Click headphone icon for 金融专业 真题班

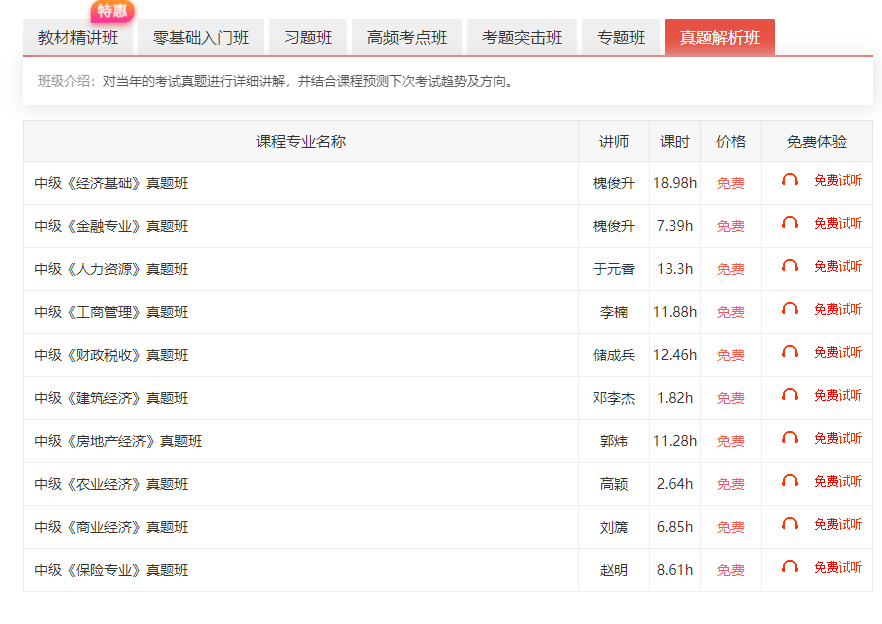(x=790, y=224)
